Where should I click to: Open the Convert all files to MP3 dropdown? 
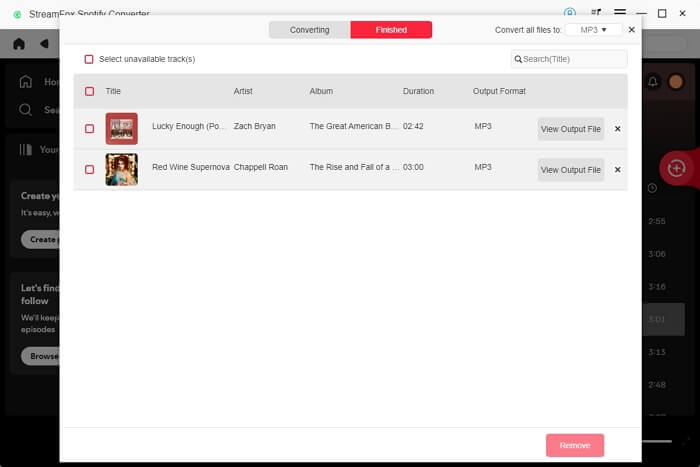[x=593, y=30]
